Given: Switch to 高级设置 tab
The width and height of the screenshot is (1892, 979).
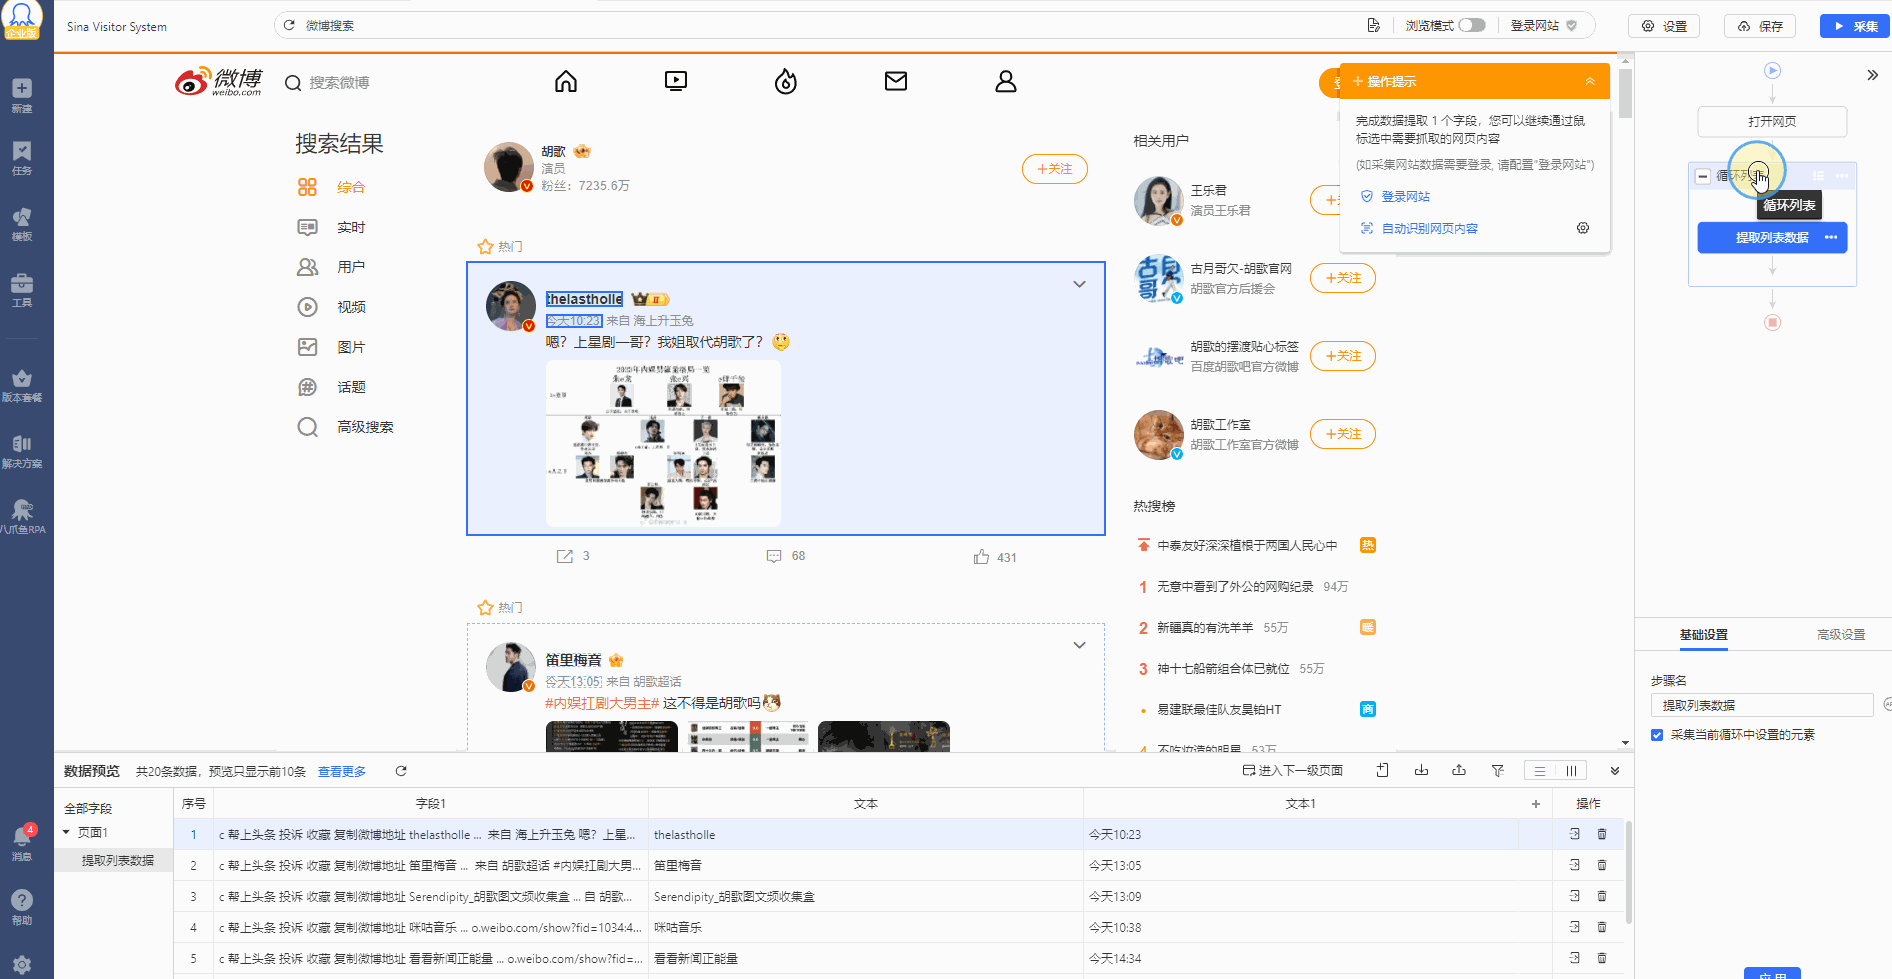Looking at the screenshot, I should tap(1841, 634).
